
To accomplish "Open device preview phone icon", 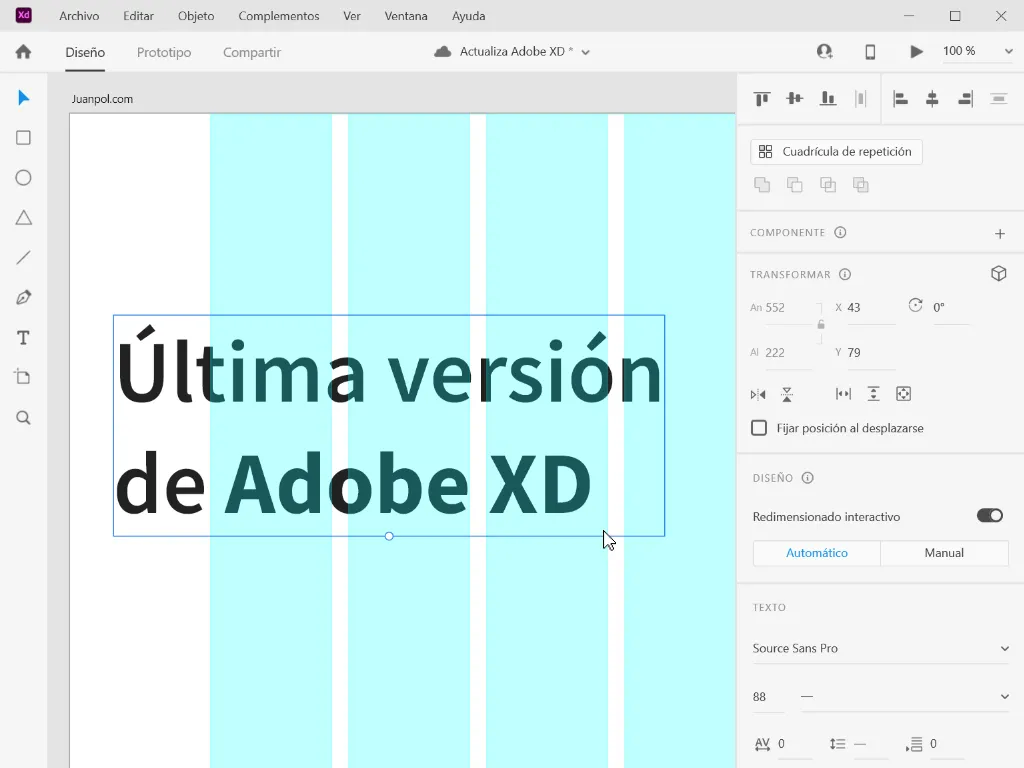I will pos(870,52).
